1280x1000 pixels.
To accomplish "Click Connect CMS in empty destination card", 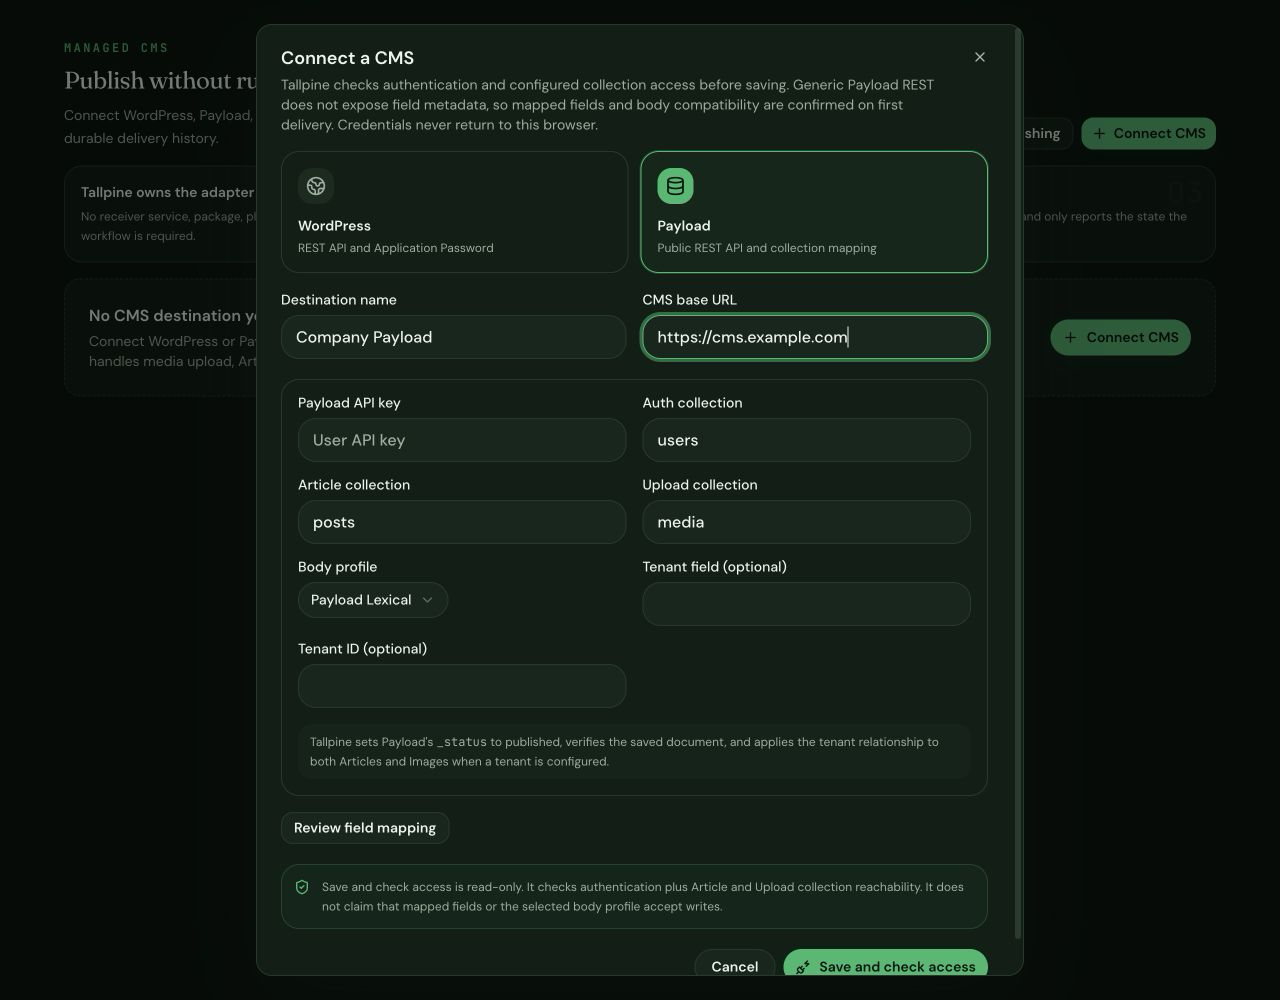I will (1121, 337).
